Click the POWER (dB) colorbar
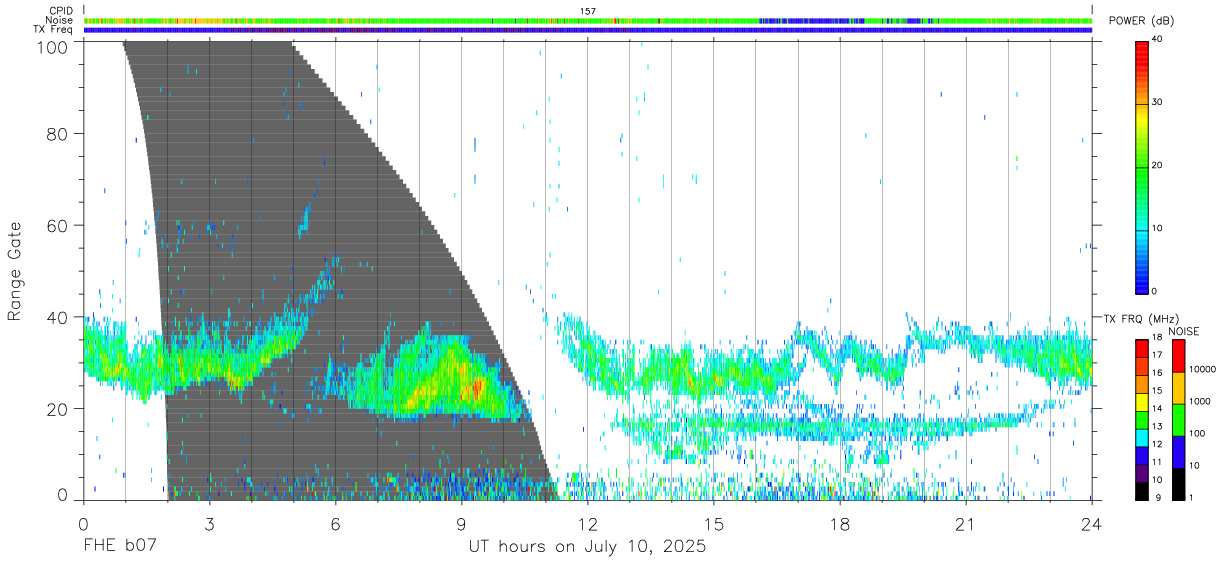 pyautogui.click(x=1142, y=166)
